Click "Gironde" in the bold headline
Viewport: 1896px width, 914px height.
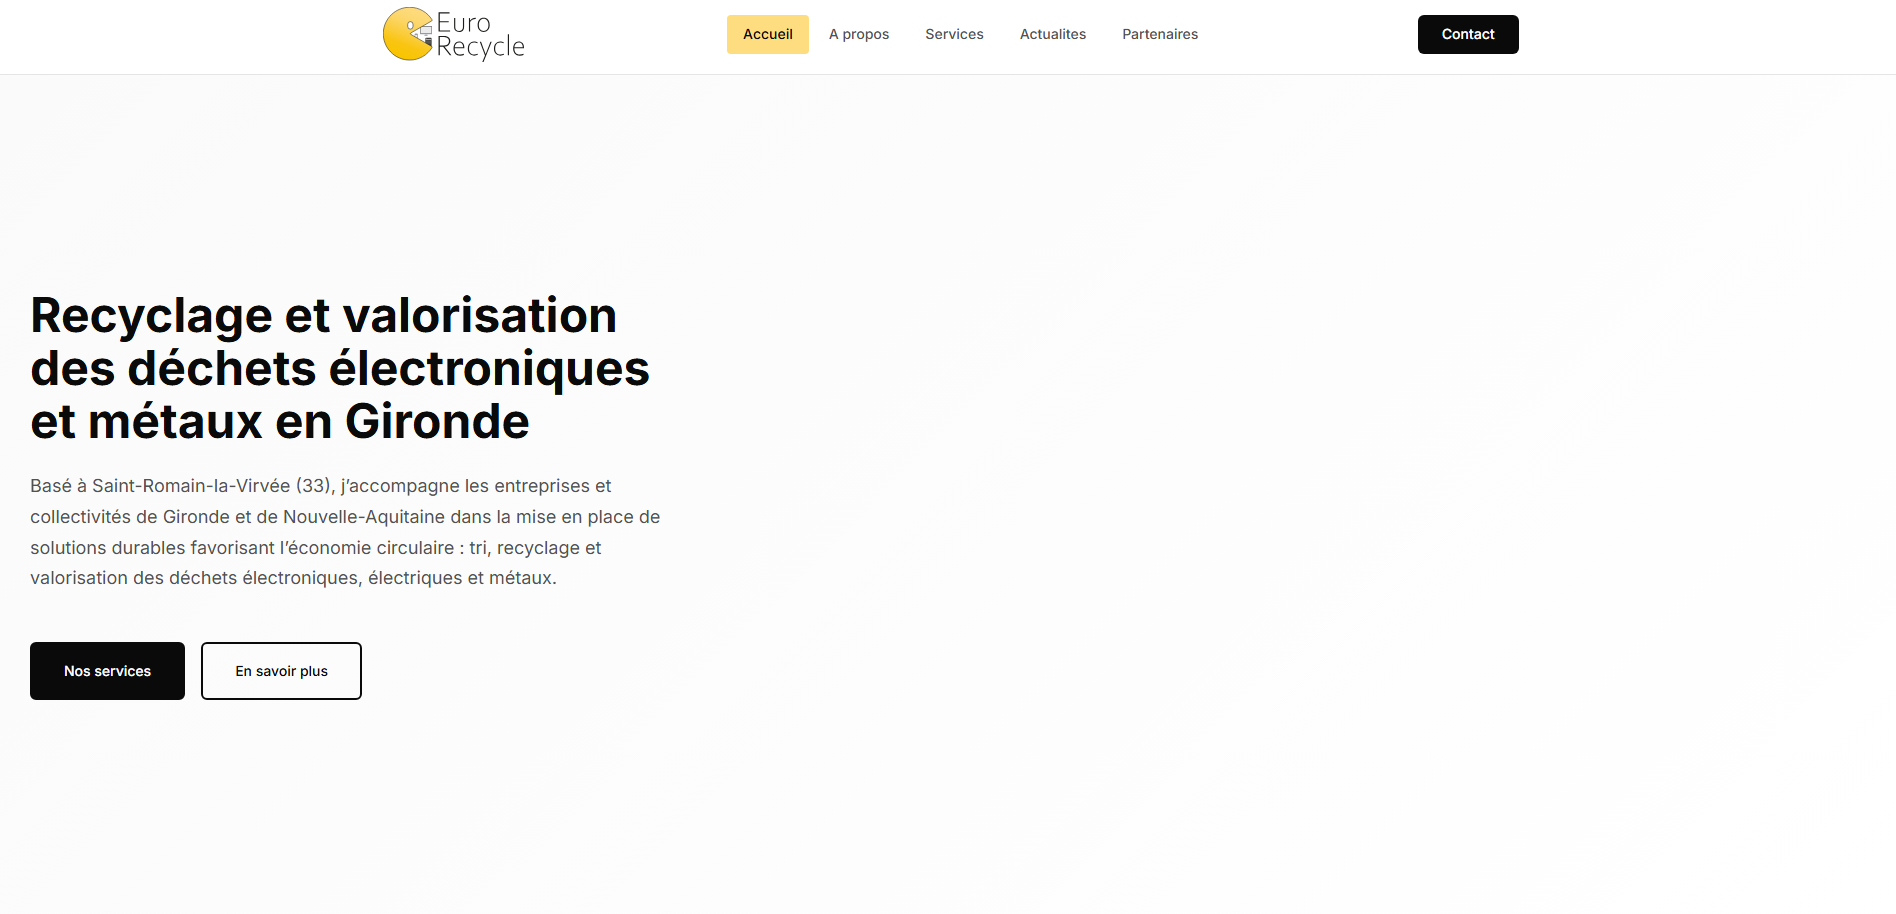(x=437, y=421)
